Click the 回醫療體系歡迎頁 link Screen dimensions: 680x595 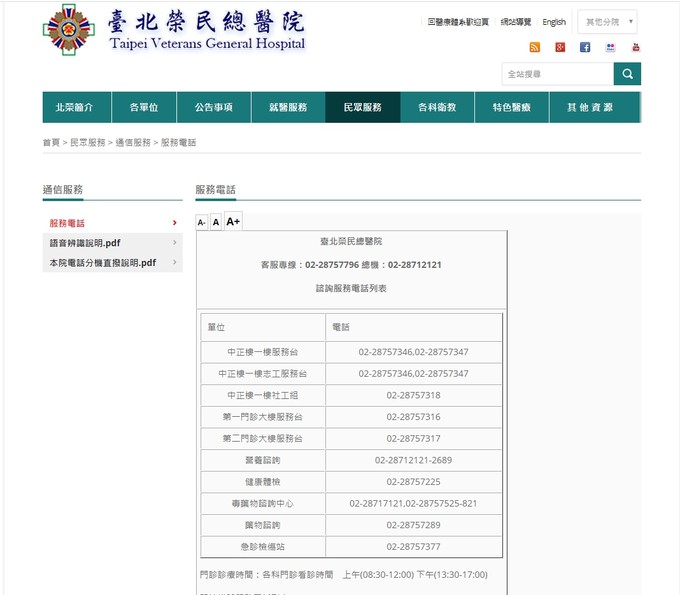pyautogui.click(x=458, y=22)
